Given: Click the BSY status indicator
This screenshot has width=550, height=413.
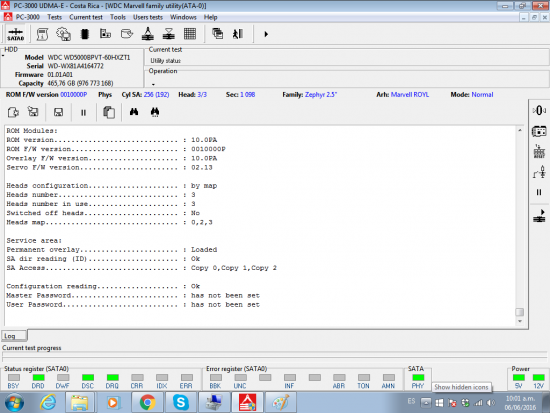Looking at the screenshot, I should coord(14,378).
